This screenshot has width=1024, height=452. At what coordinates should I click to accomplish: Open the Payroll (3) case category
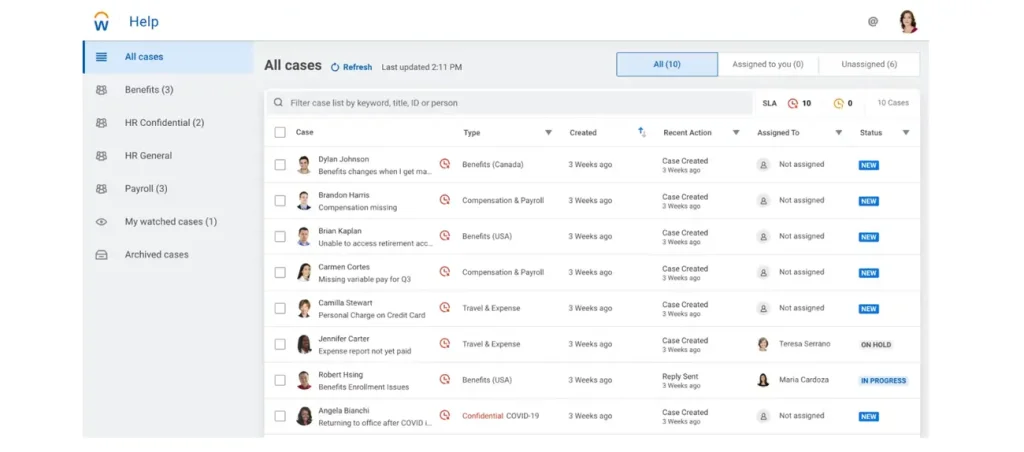tap(146, 189)
